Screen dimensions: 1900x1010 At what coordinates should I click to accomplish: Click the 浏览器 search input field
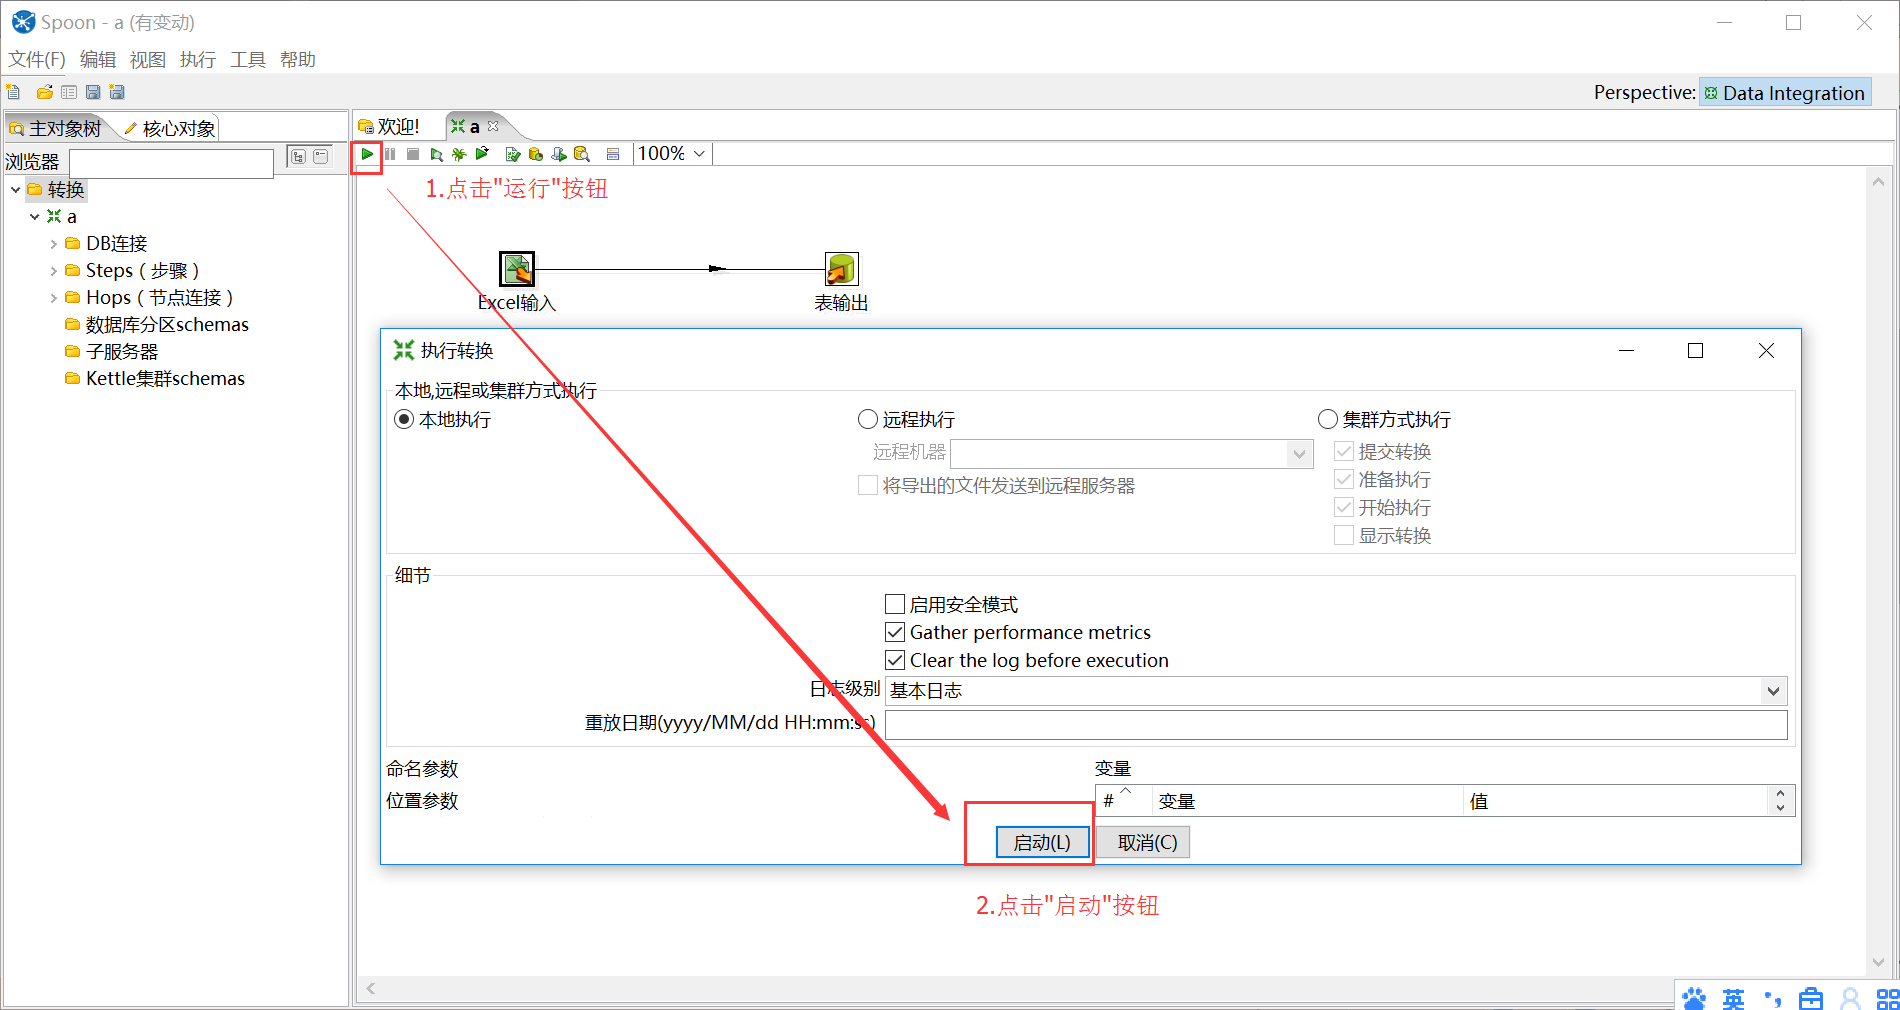[x=172, y=162]
